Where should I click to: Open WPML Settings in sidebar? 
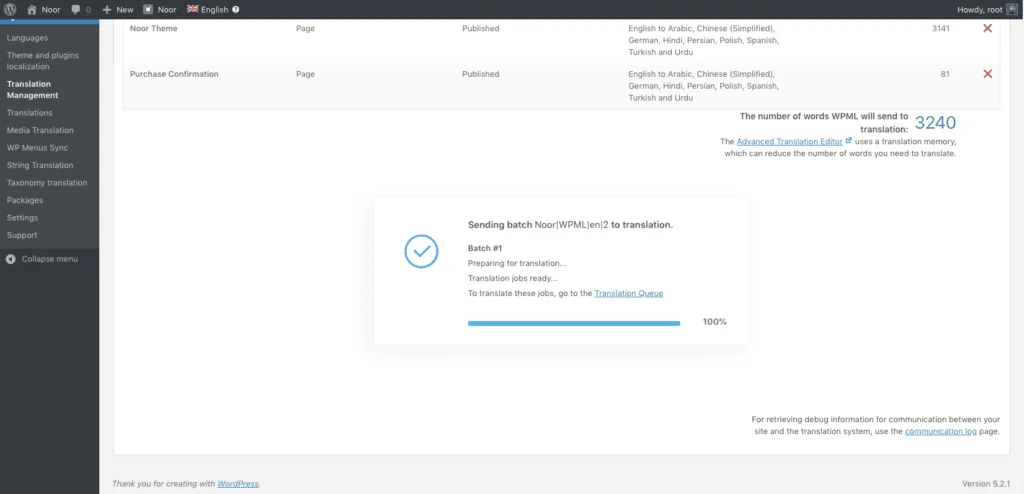pos(22,218)
